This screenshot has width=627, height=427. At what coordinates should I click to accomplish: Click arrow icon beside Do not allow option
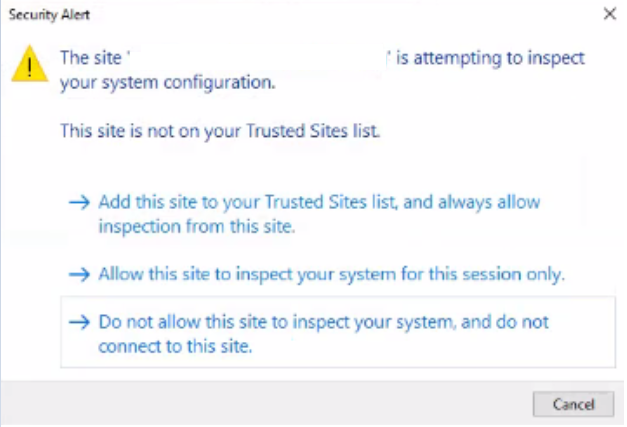click(x=80, y=323)
